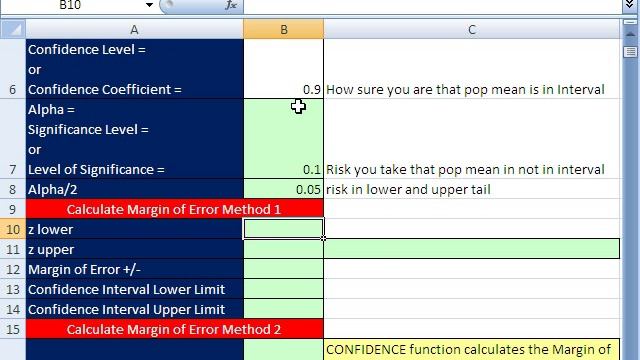Select green cell beside Margin of Error
Screen dimensions: 640x360
[284, 269]
